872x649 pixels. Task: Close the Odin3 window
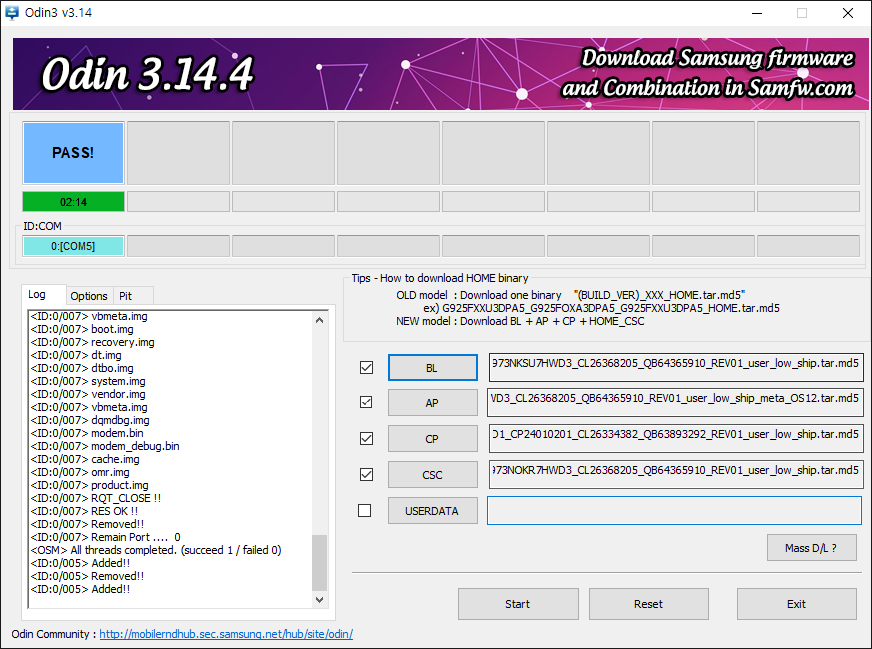[848, 13]
